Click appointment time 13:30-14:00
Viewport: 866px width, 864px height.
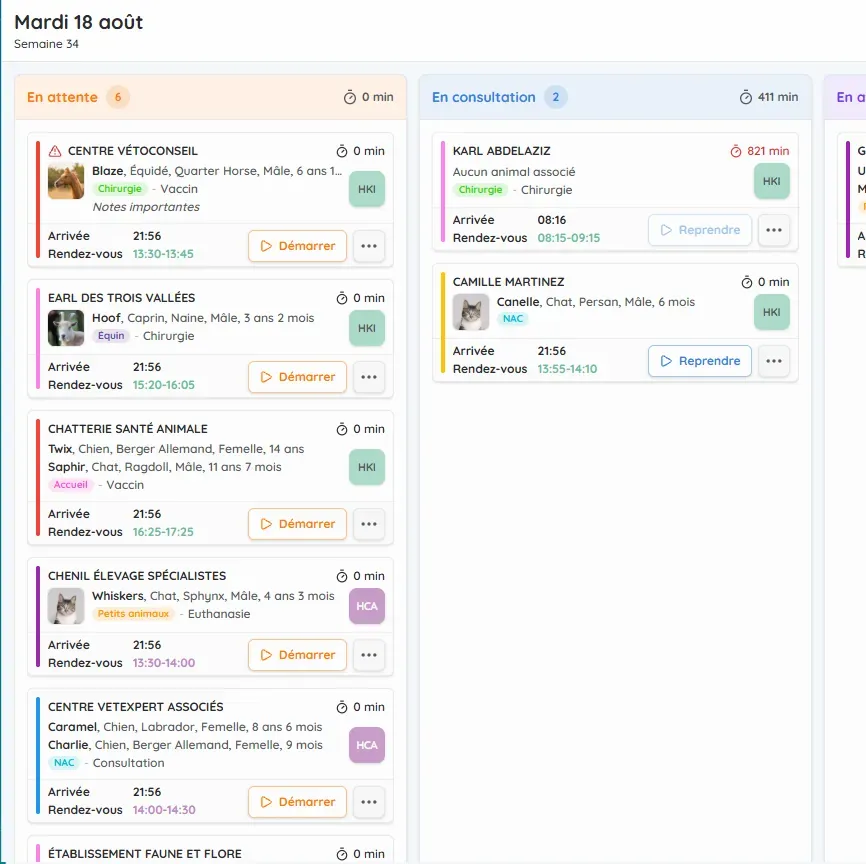pos(163,663)
